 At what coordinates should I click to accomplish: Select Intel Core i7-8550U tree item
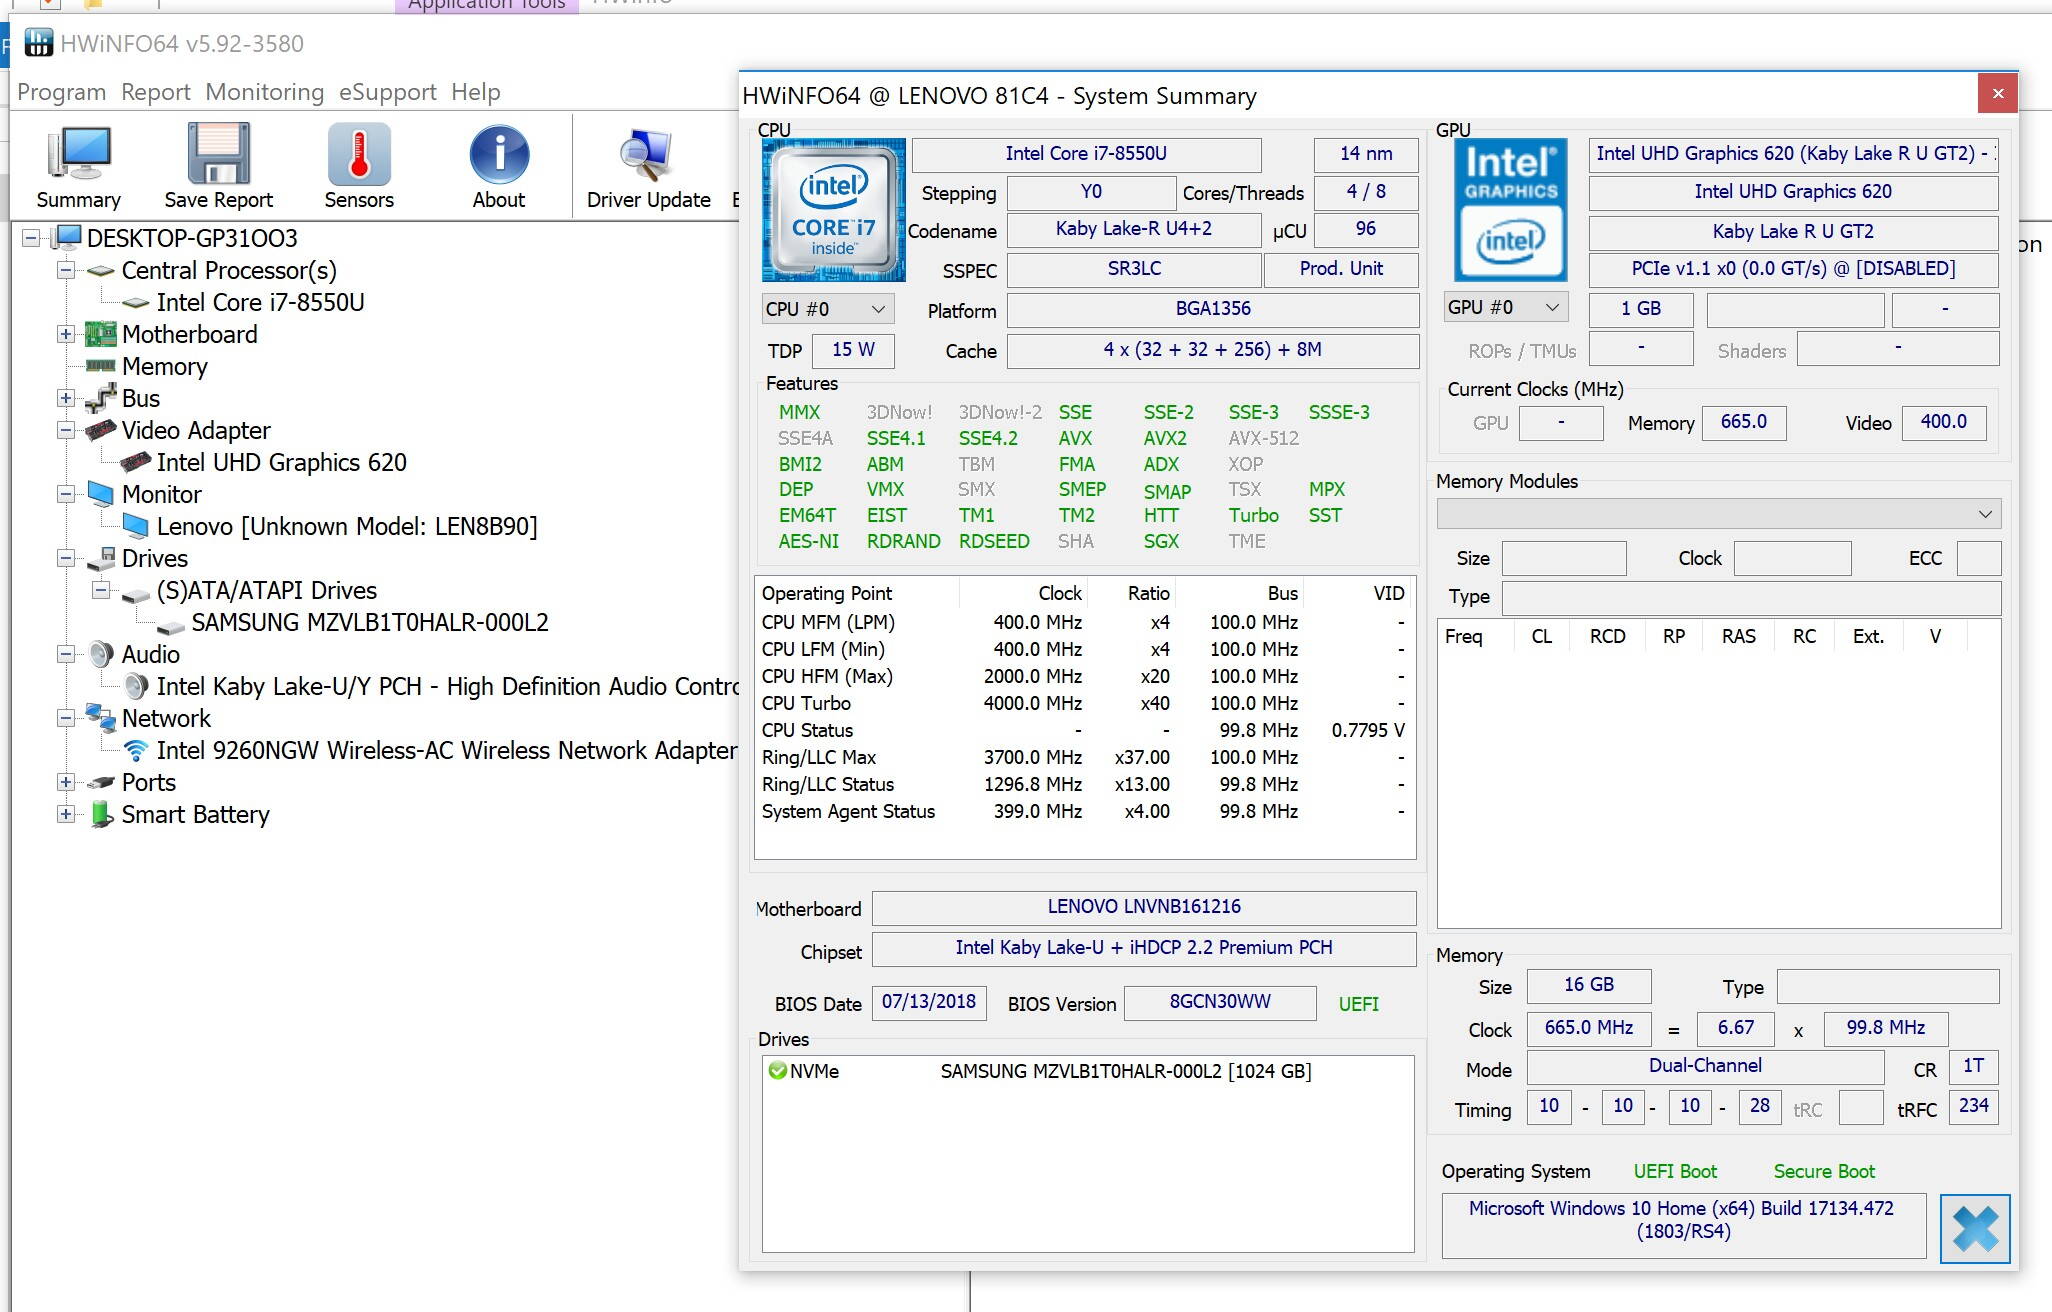(x=260, y=302)
